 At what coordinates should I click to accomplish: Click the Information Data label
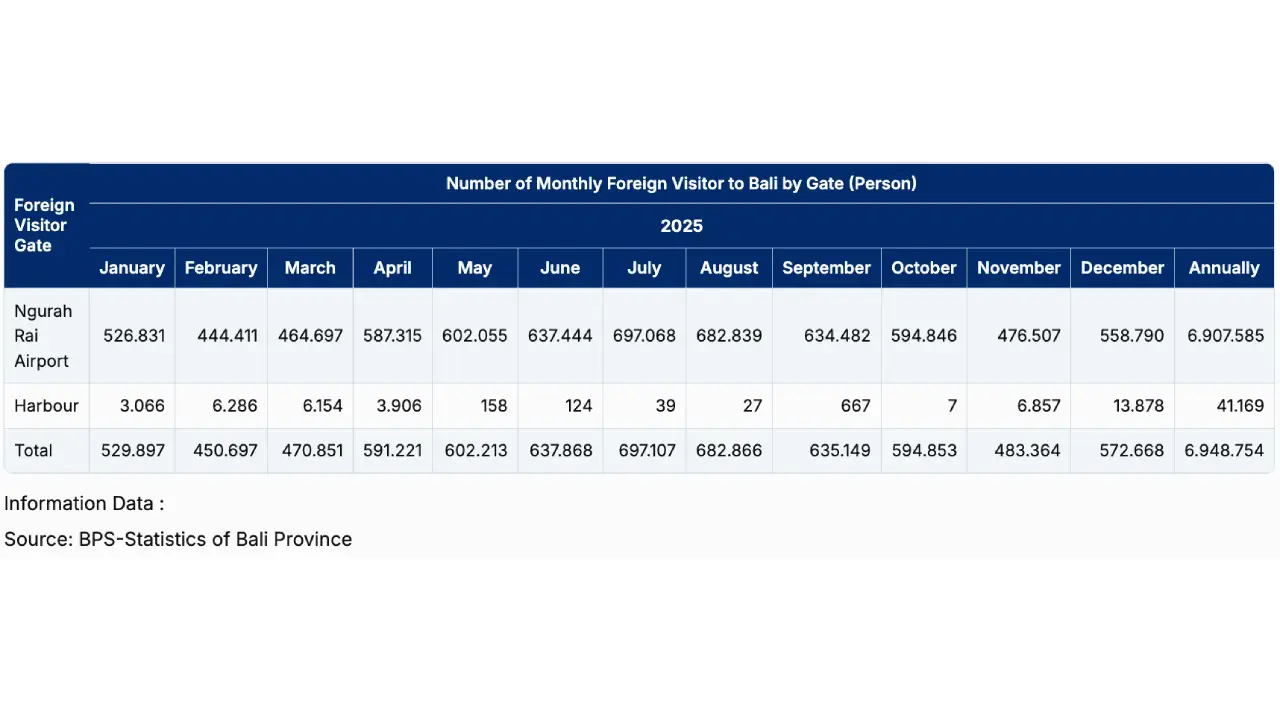tap(84, 503)
